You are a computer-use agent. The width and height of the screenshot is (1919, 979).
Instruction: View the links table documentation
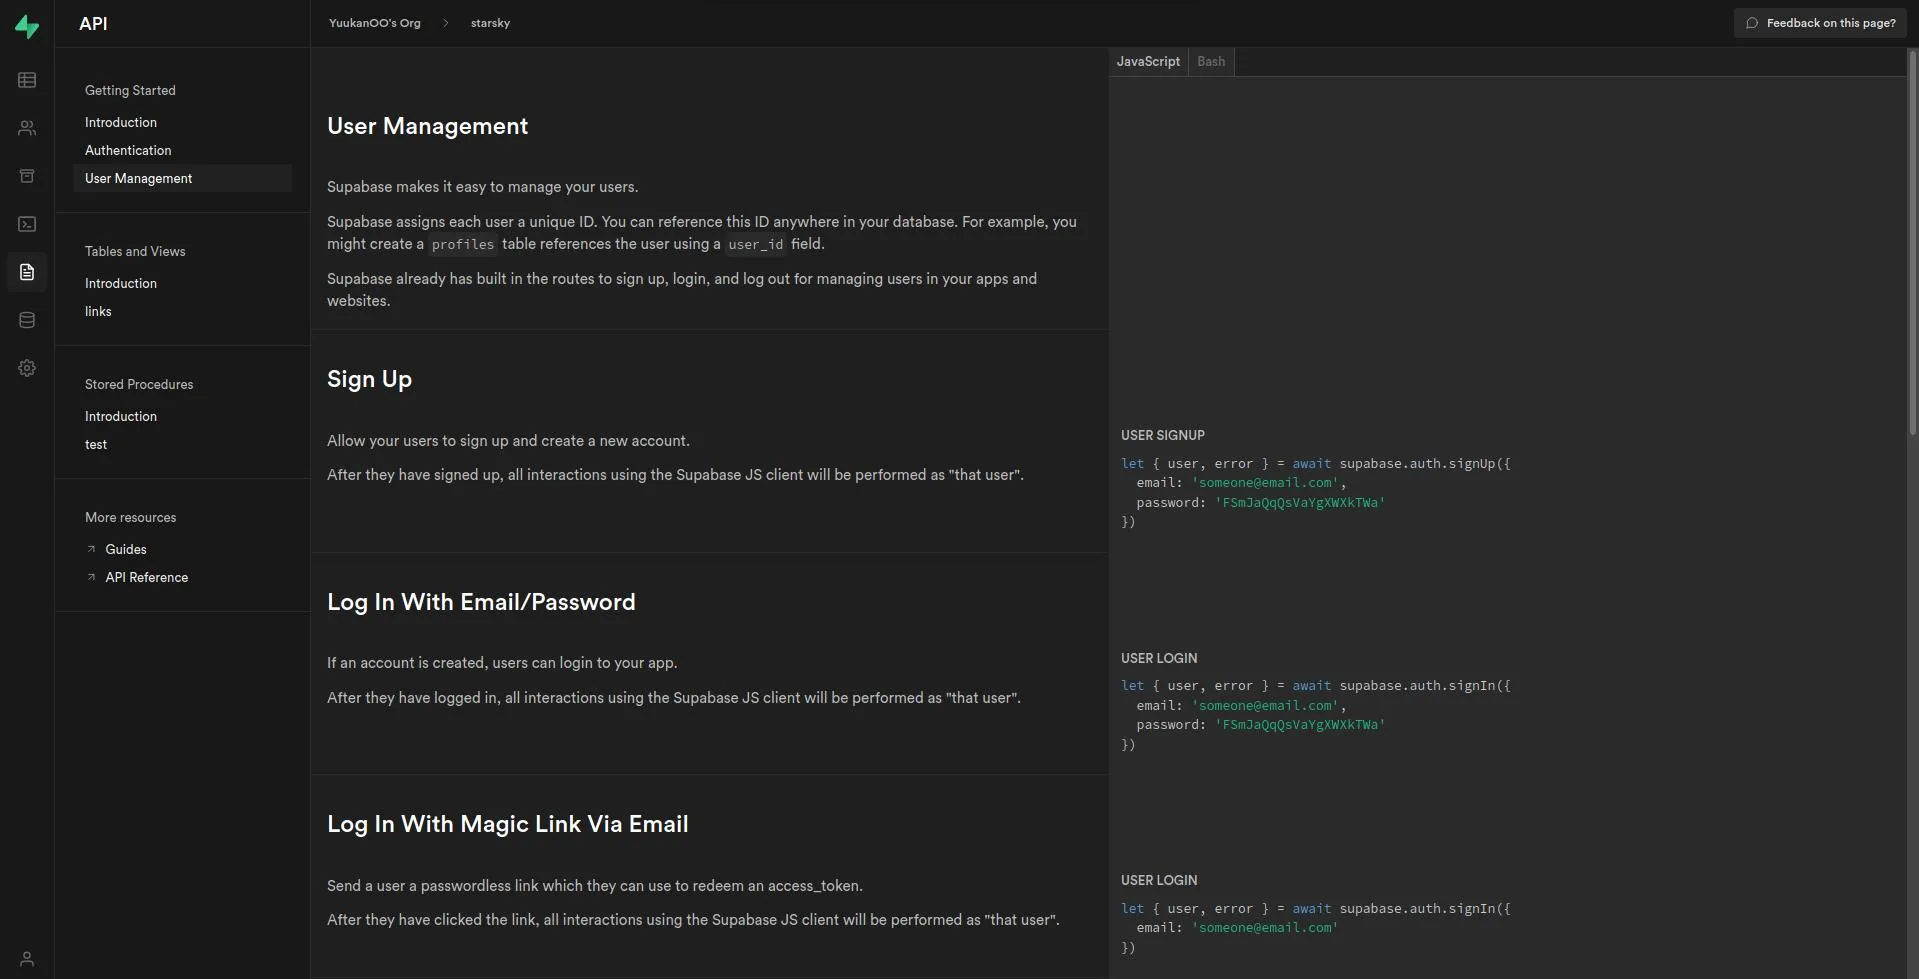tap(97, 311)
